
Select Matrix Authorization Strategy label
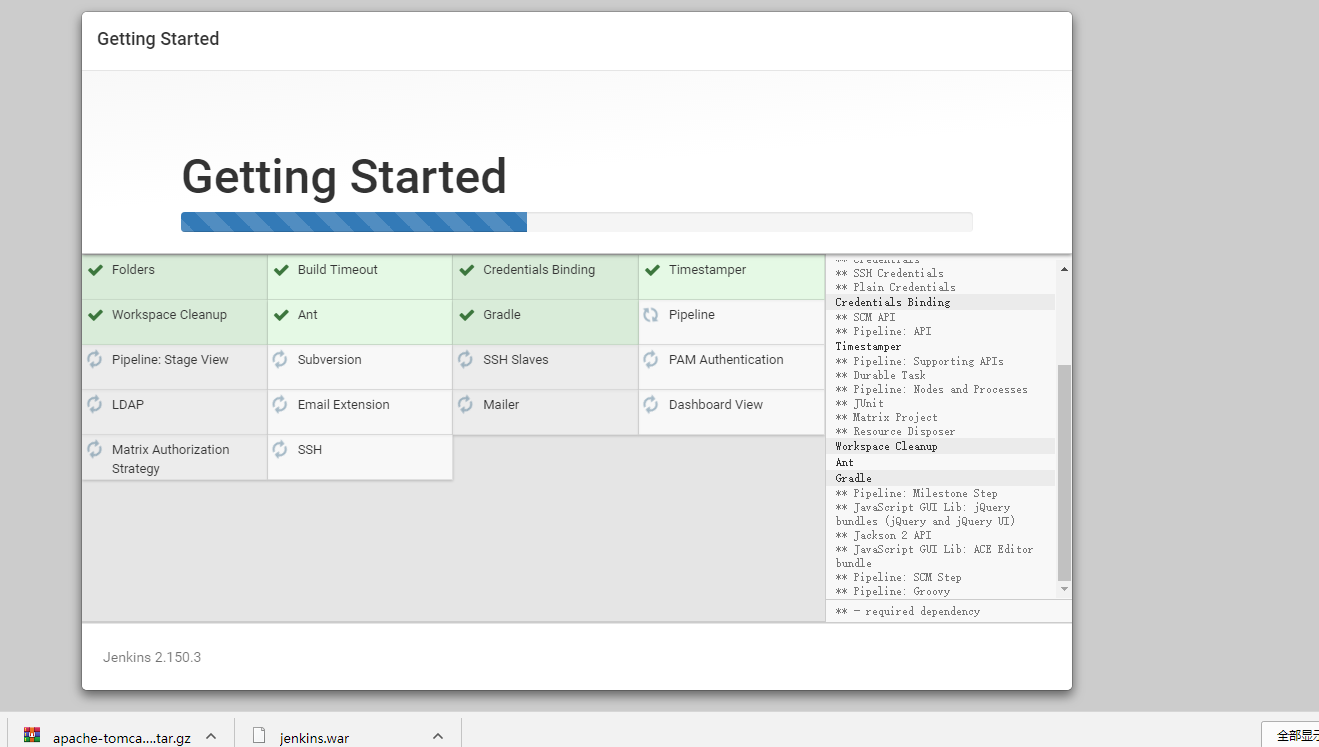171,459
